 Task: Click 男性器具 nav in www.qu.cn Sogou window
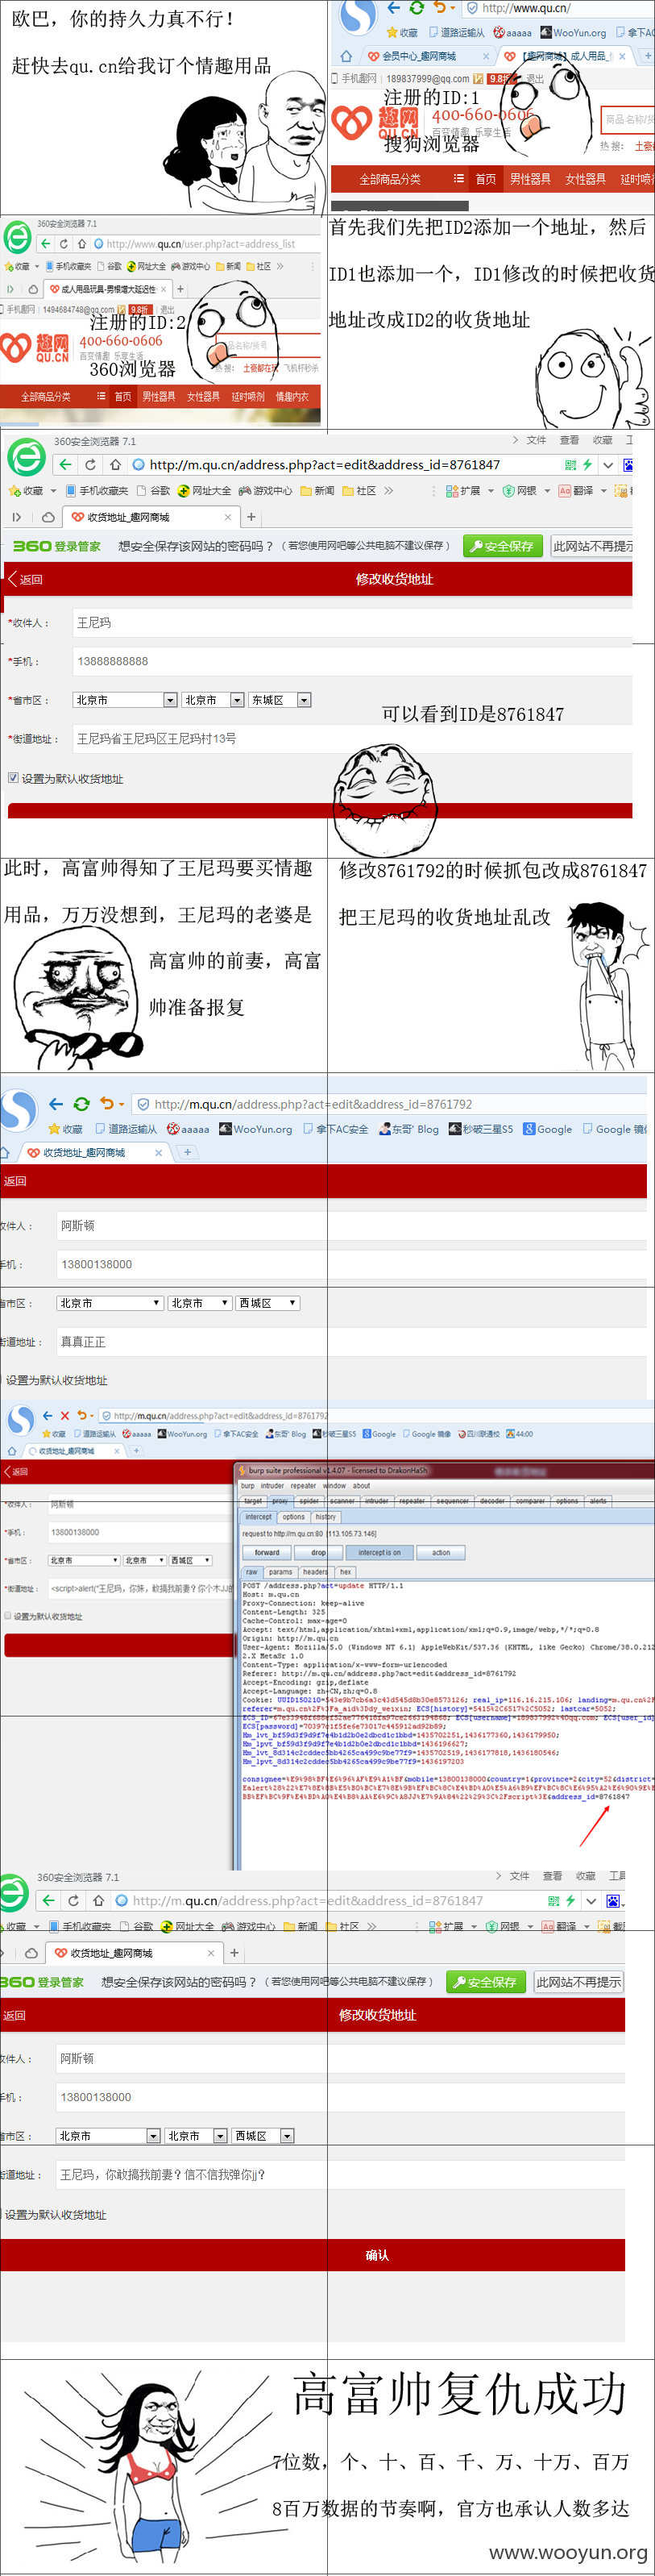(x=530, y=179)
